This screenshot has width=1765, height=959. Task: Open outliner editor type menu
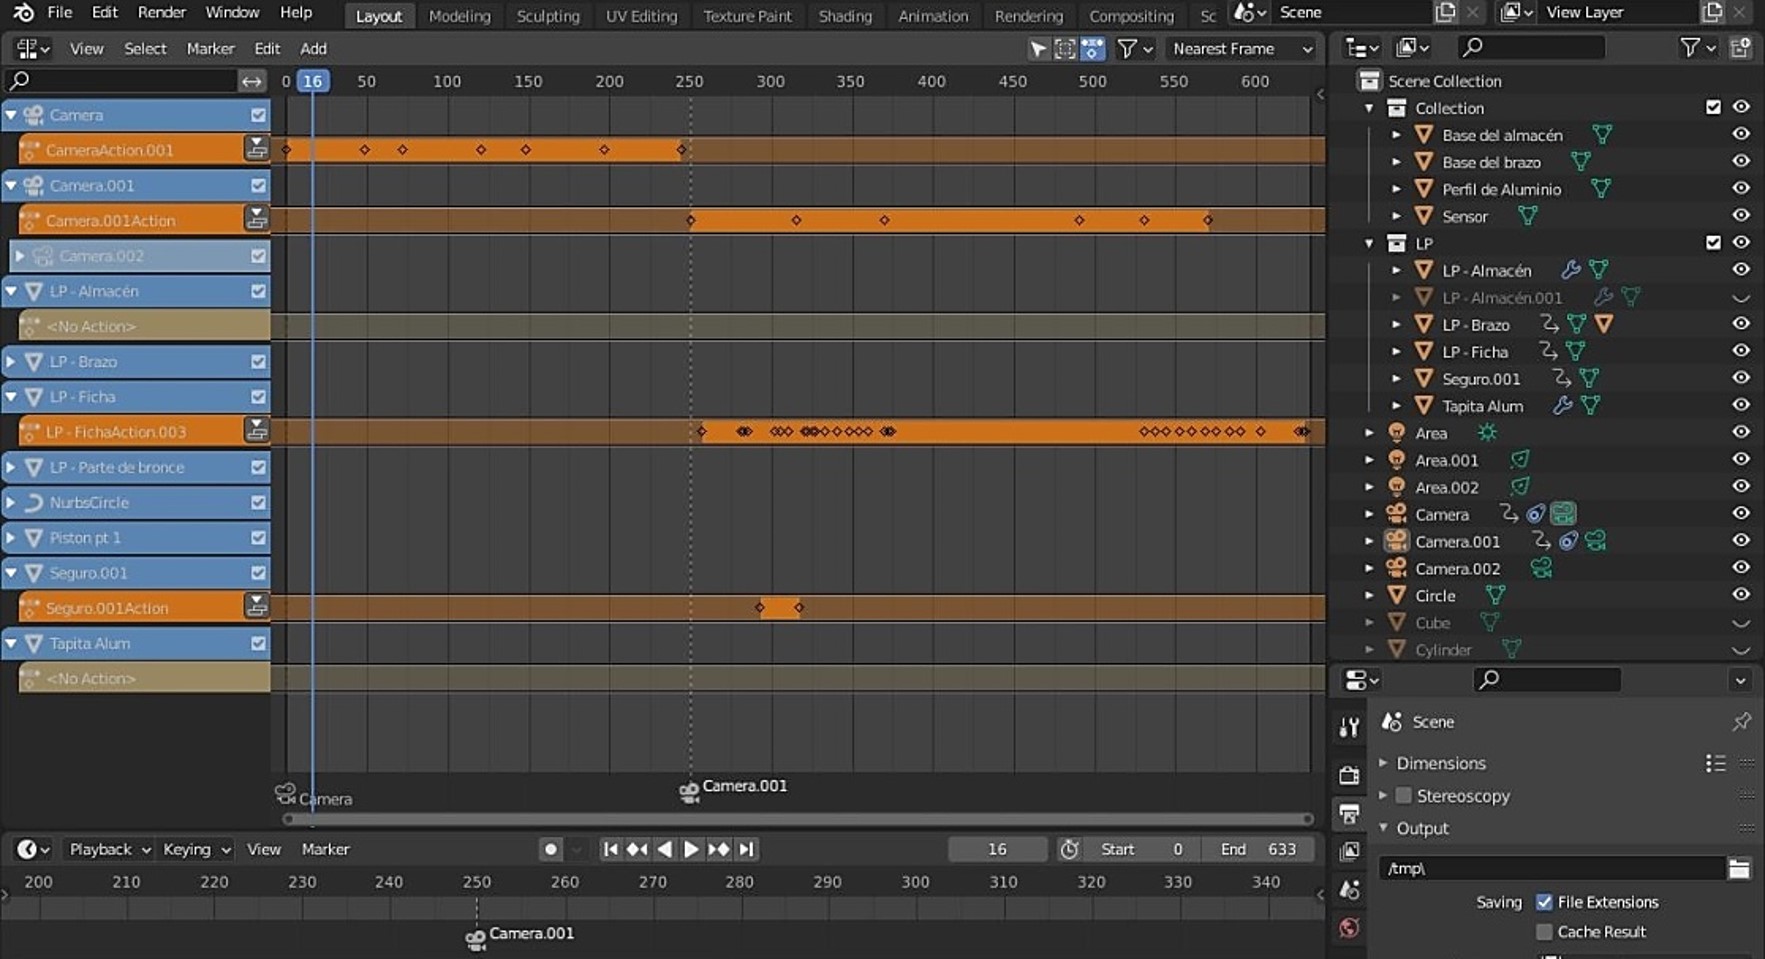(1362, 47)
